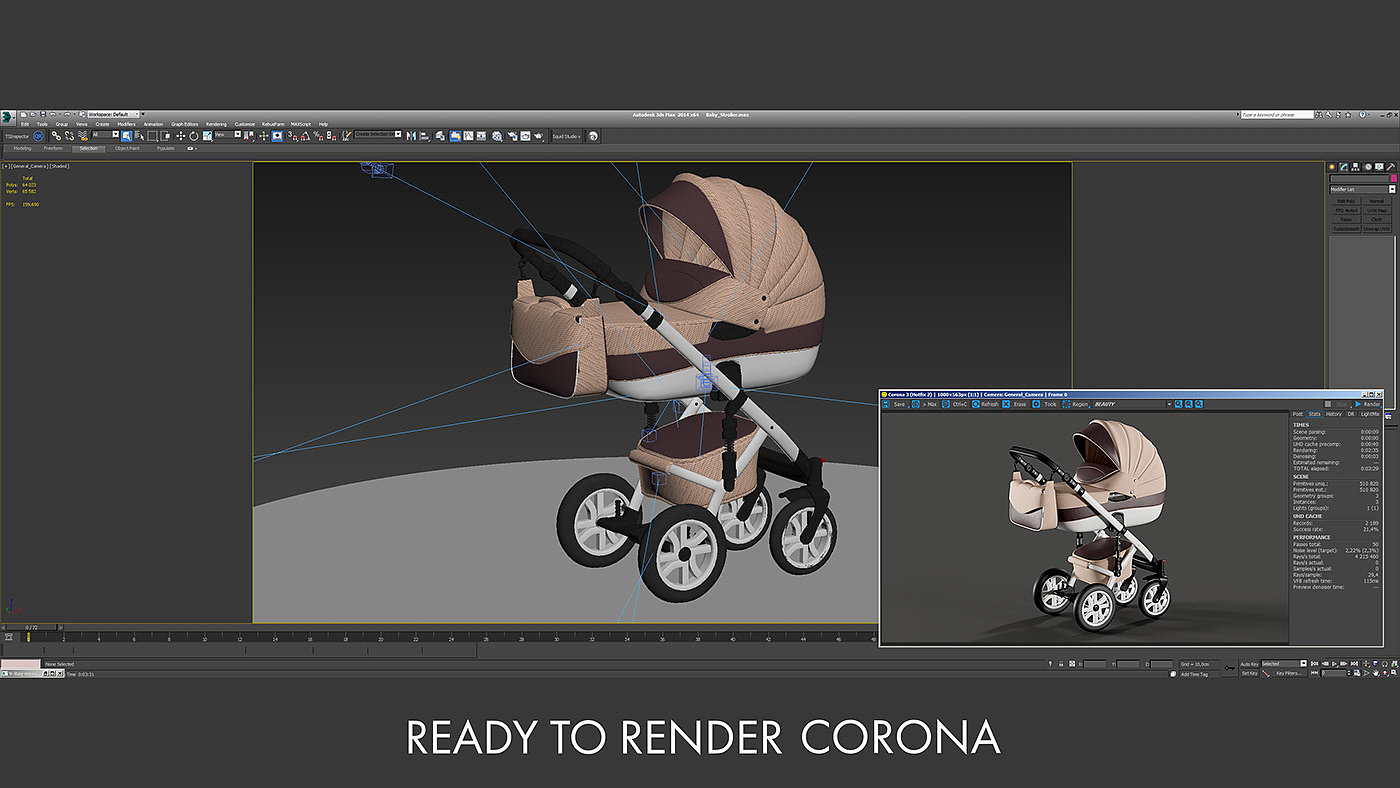Select the Move transform tool
This screenshot has height=788, width=1400.
[x=180, y=136]
